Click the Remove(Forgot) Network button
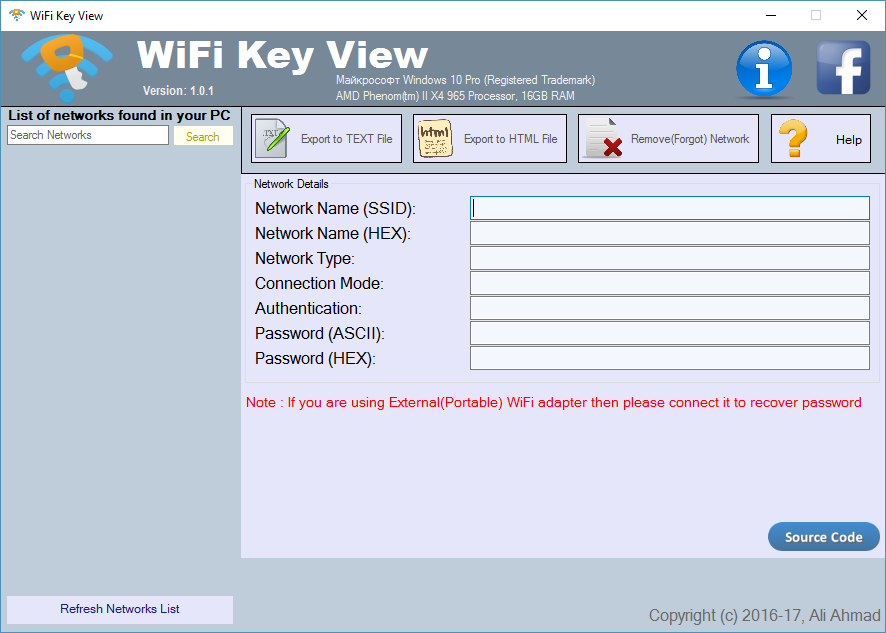This screenshot has height=633, width=886. (668, 138)
